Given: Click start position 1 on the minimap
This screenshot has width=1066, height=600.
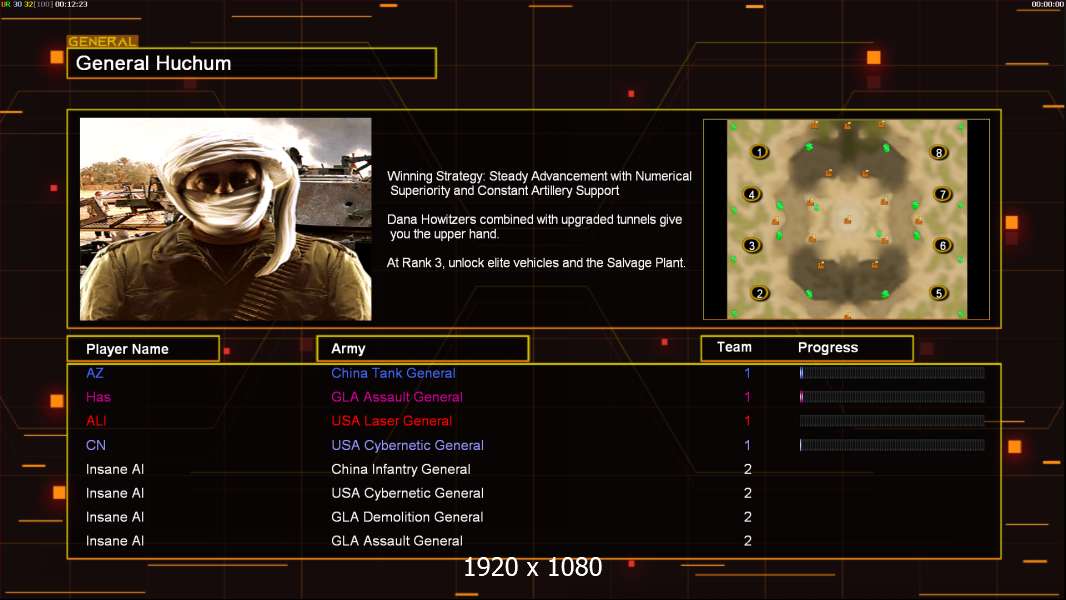Looking at the screenshot, I should pos(759,152).
